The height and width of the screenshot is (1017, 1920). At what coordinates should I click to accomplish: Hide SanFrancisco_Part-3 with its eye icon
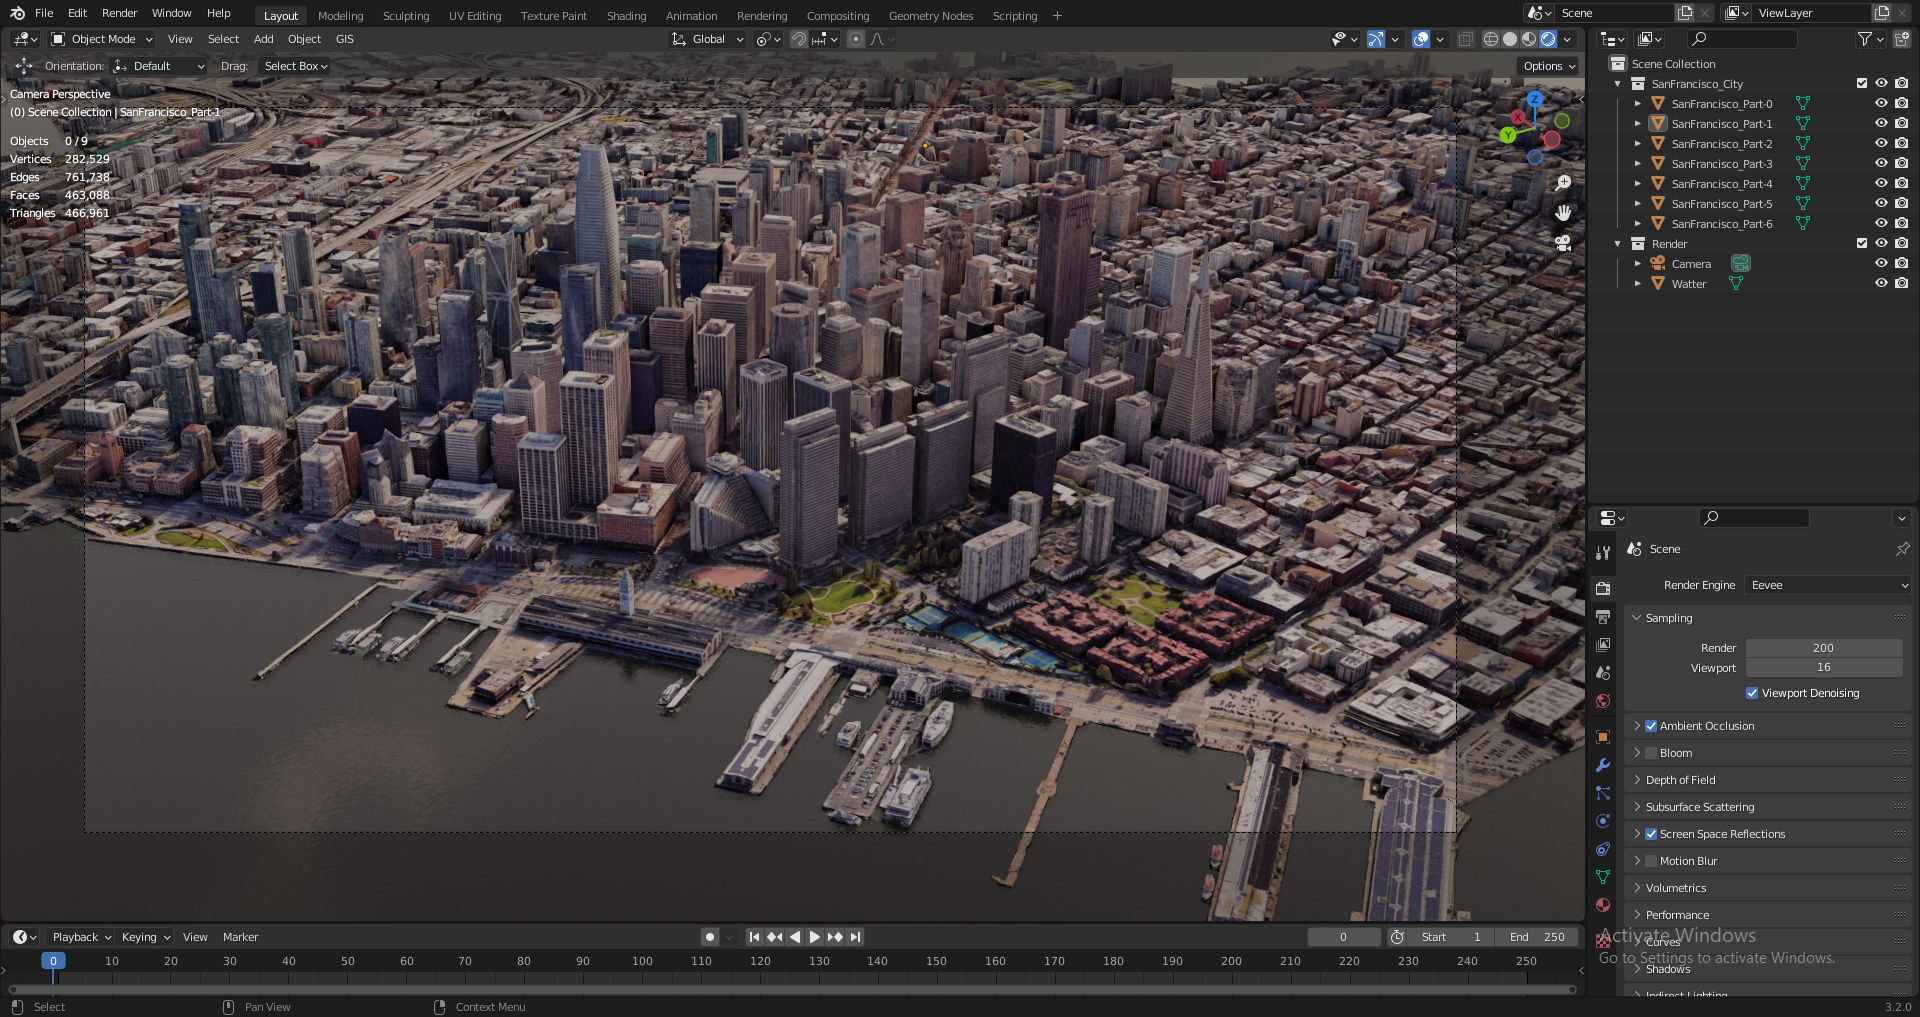[1881, 163]
